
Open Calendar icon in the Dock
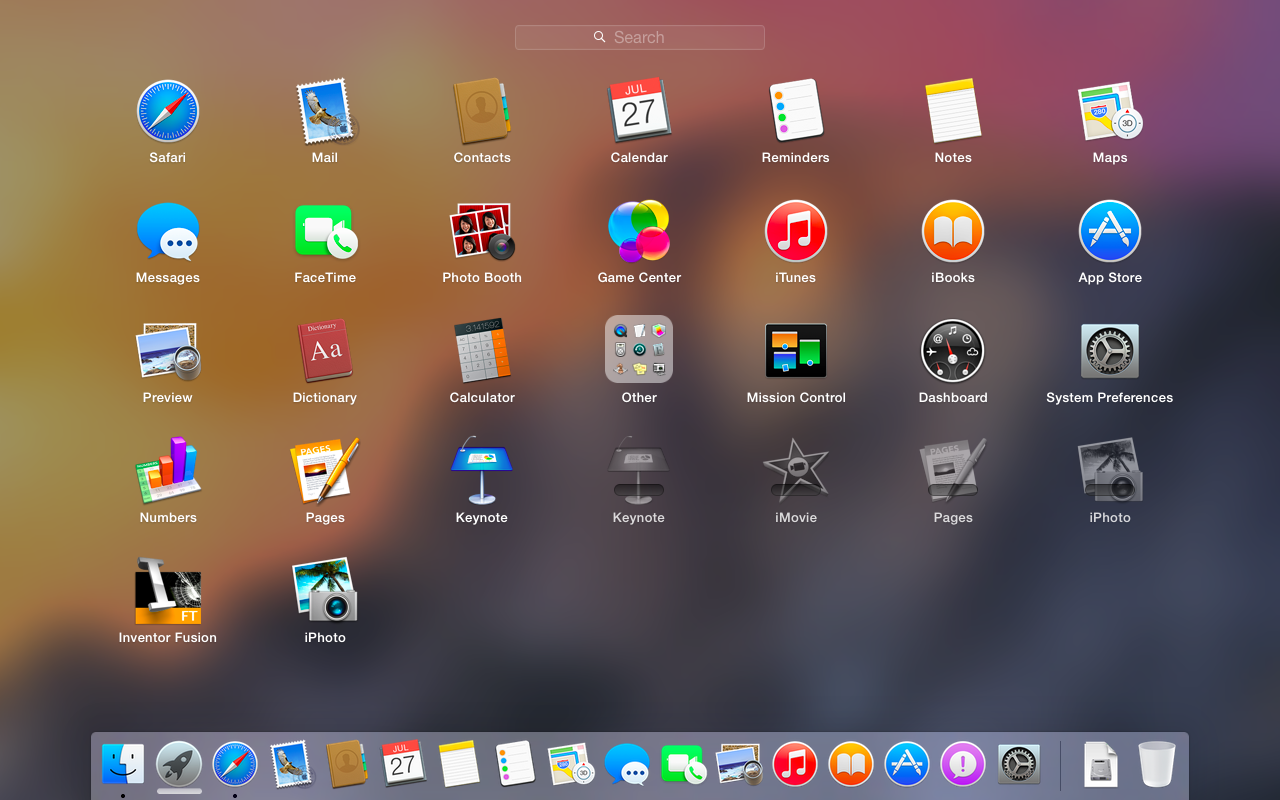point(403,765)
